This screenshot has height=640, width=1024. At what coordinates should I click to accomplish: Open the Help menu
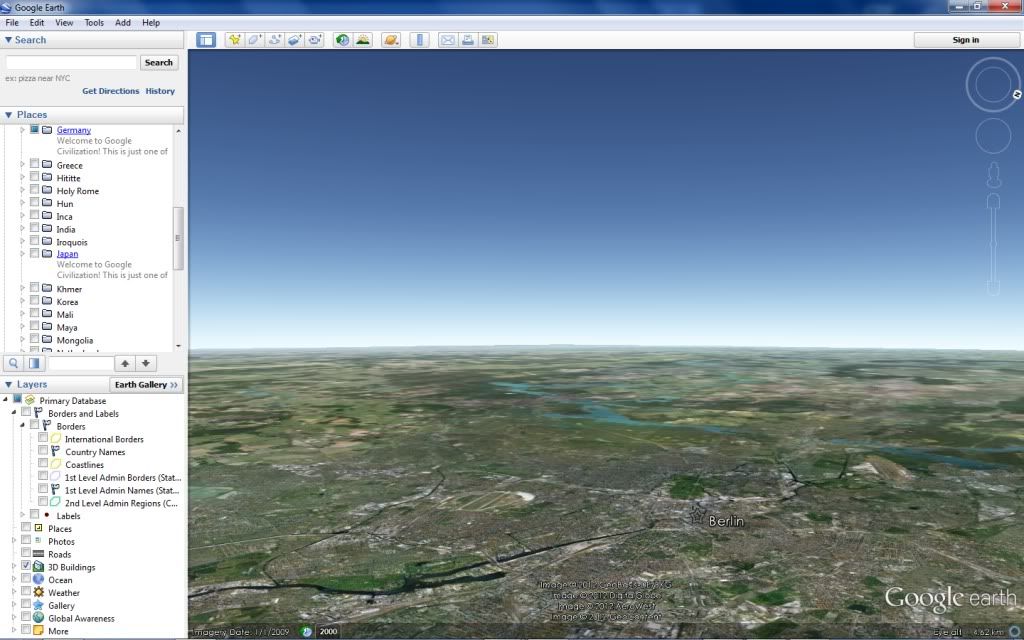(151, 22)
